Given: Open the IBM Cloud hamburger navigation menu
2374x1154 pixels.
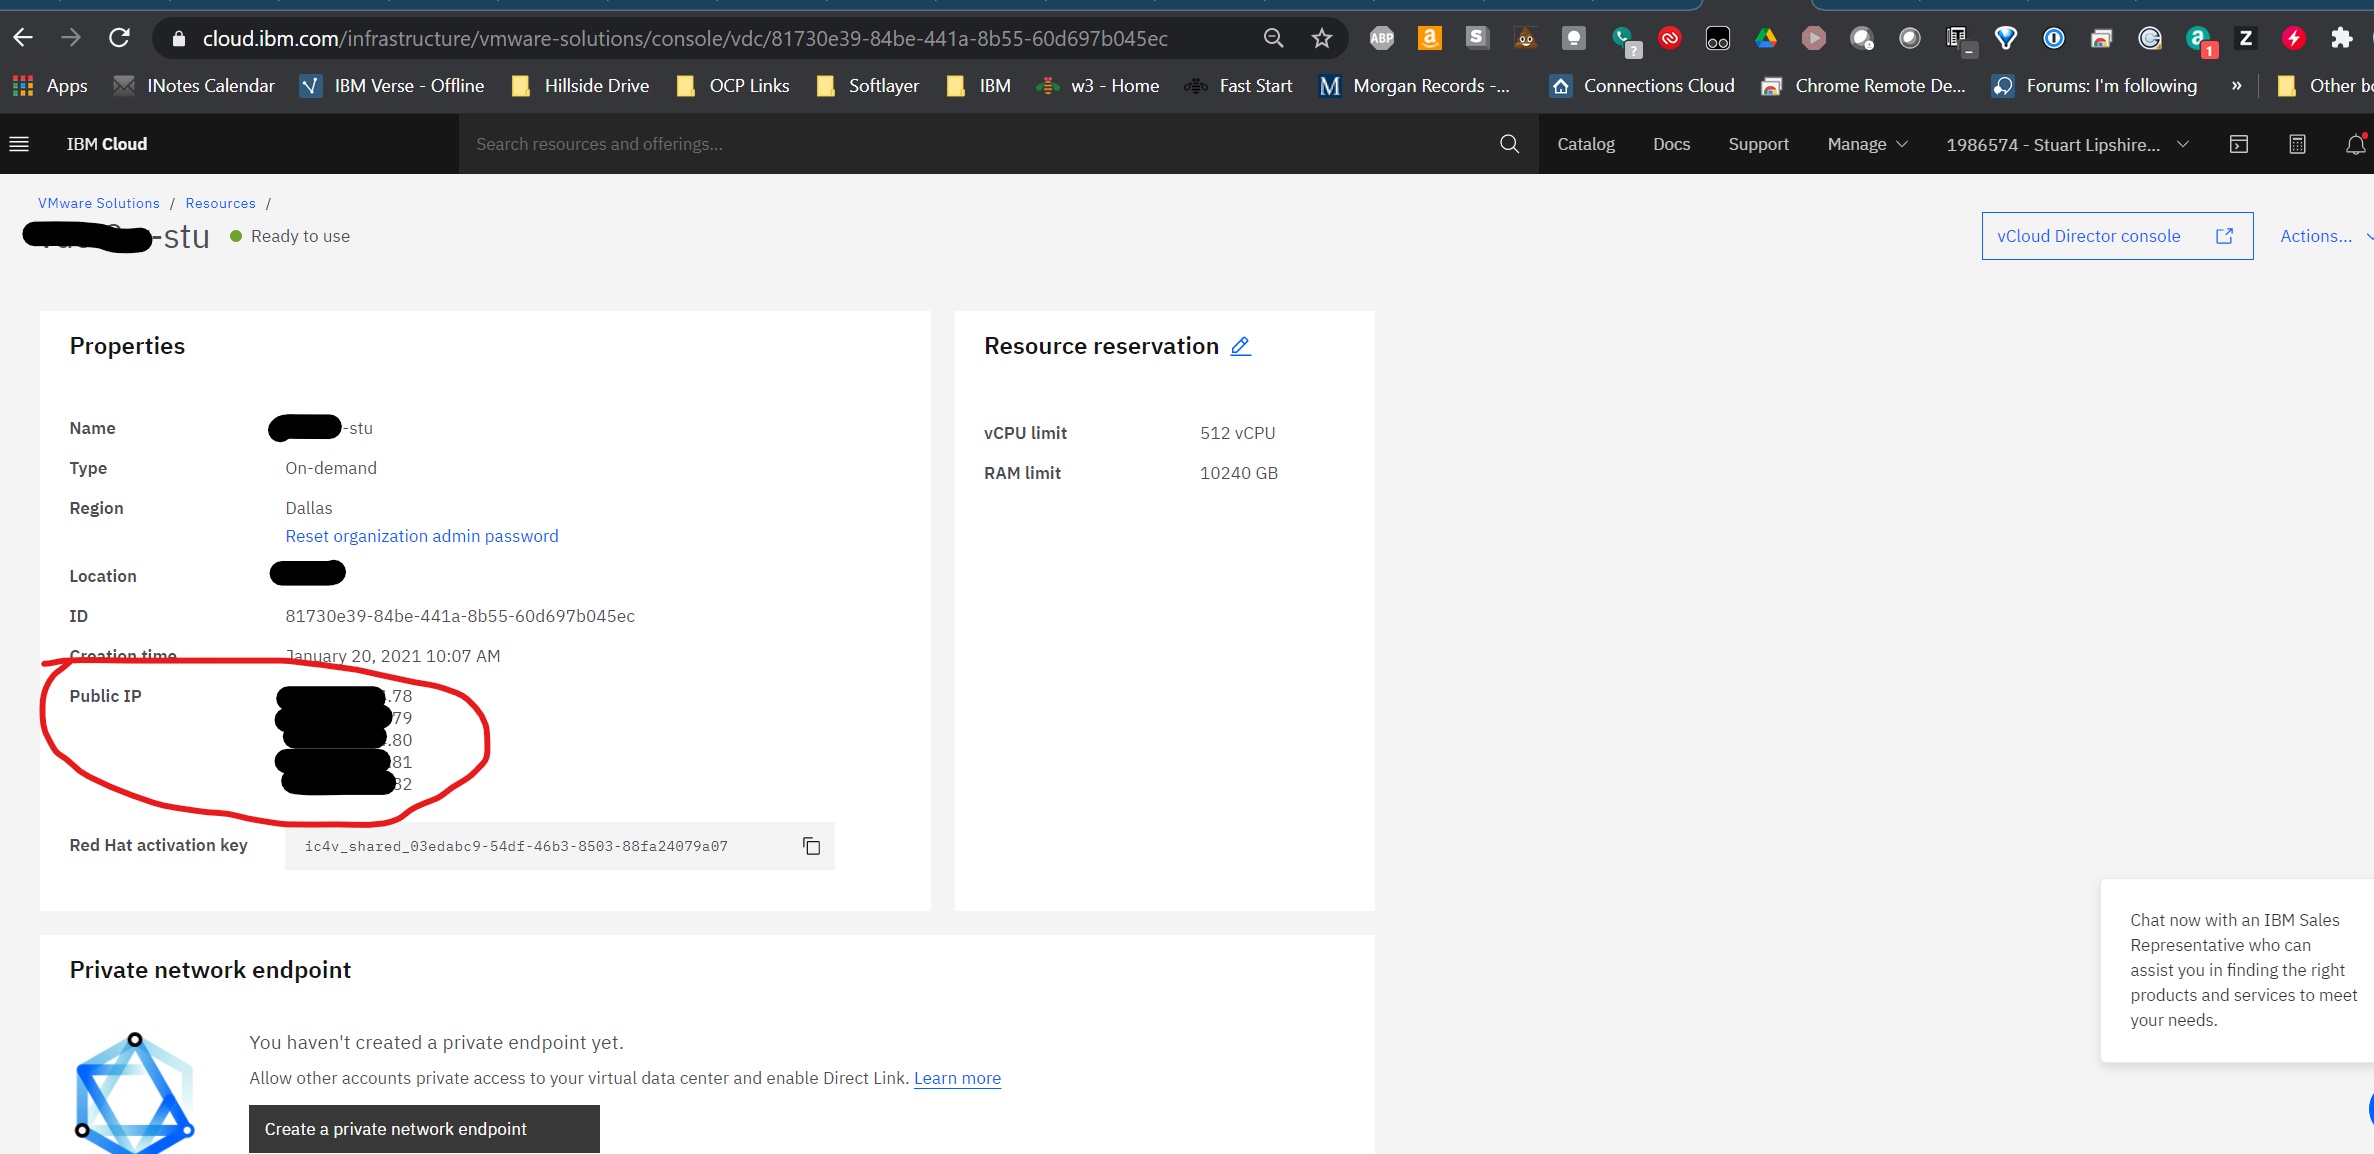Looking at the screenshot, I should [x=19, y=144].
